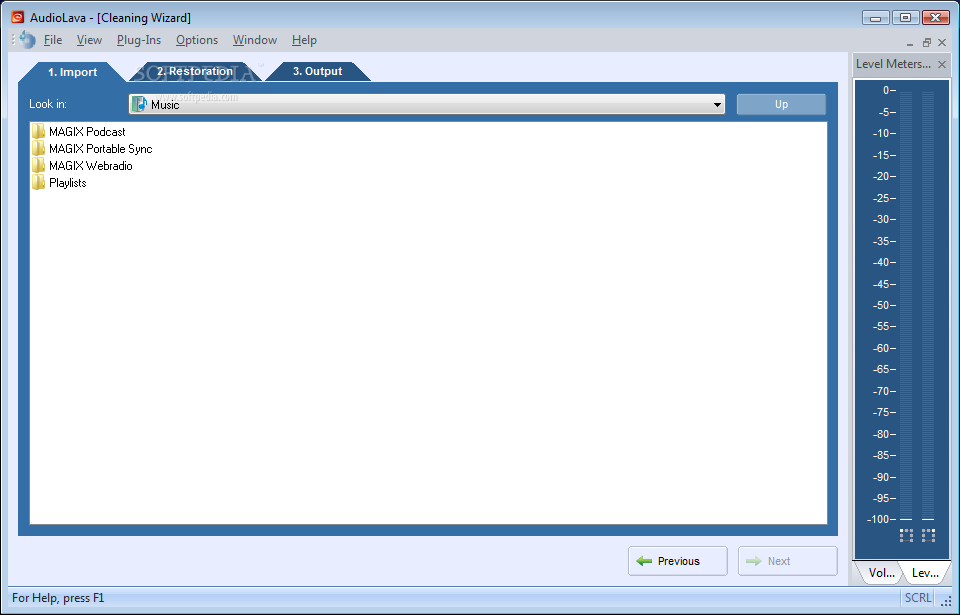Switch to the 2. Restoration tab
The width and height of the screenshot is (960, 615).
195,71
